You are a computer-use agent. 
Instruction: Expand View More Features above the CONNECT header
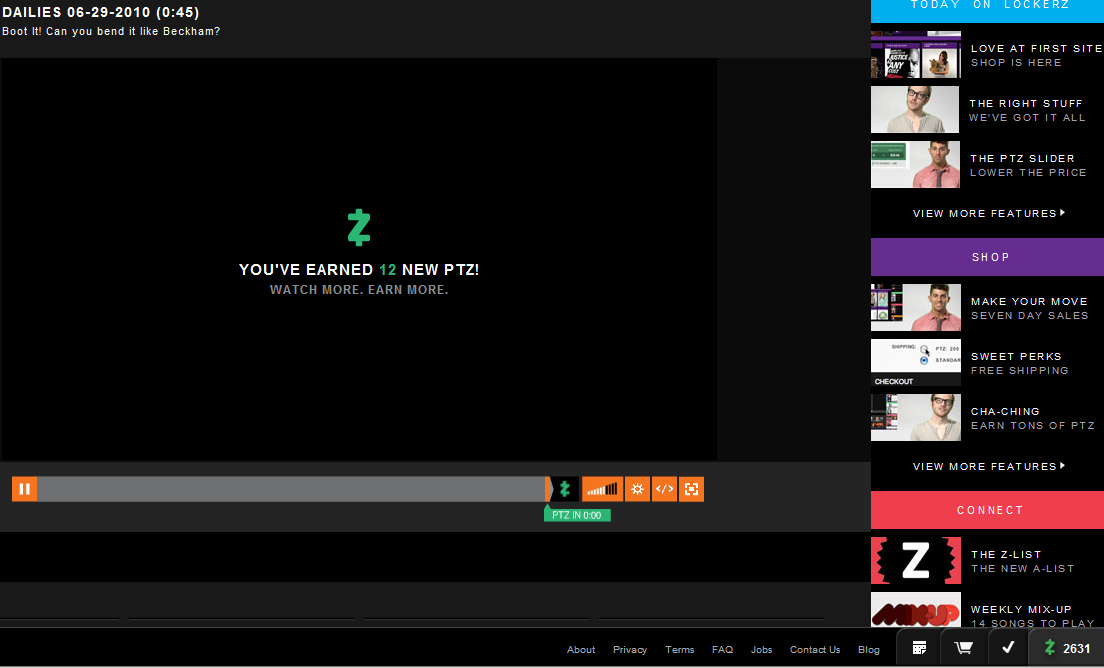[x=989, y=466]
